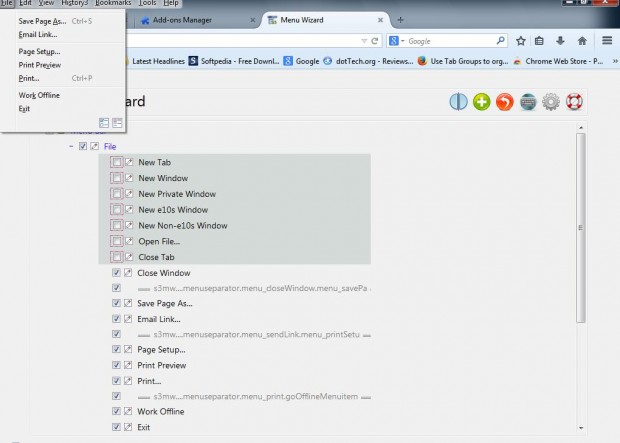Click edit icon next to New Window
620x443 pixels.
(129, 178)
